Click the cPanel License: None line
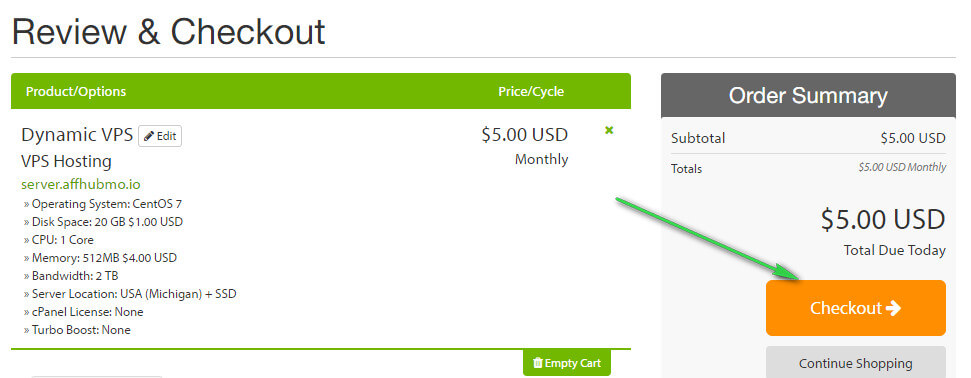The height and width of the screenshot is (378, 971). click(84, 312)
